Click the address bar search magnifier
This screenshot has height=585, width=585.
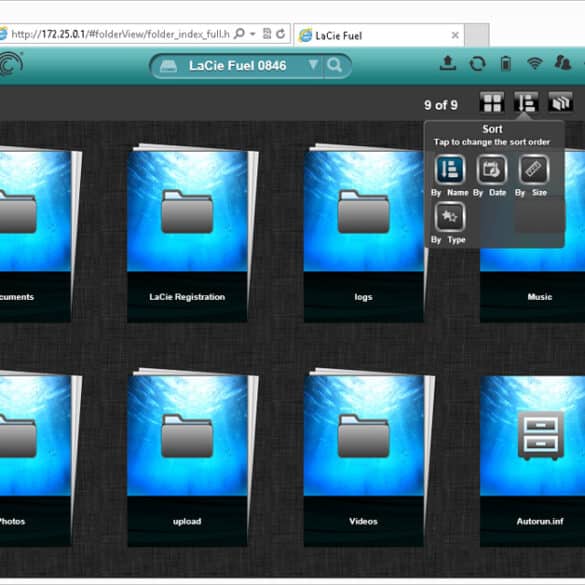pos(239,34)
